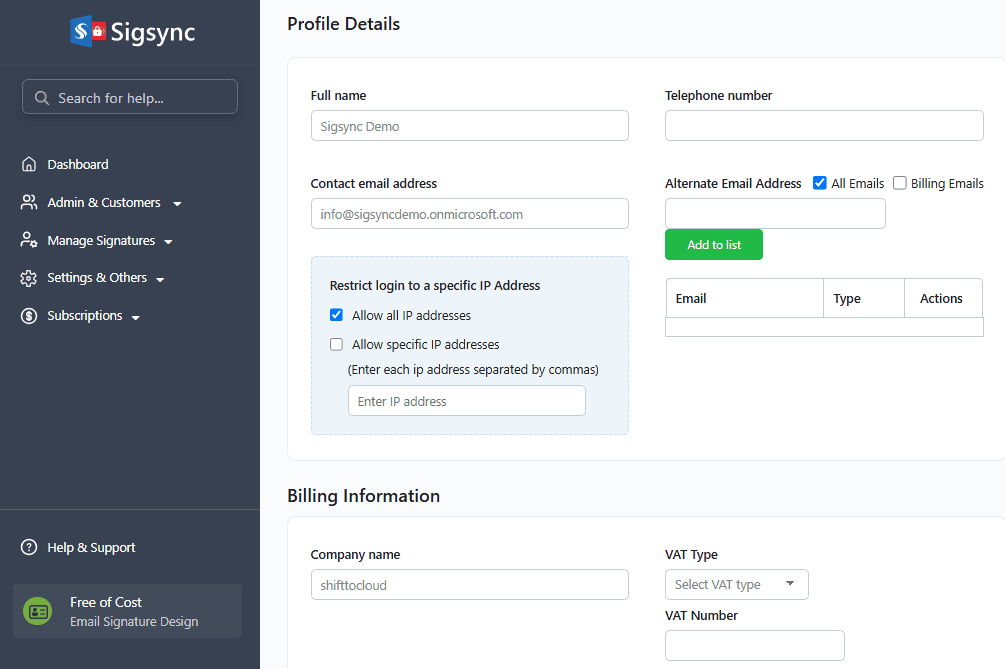This screenshot has height=669, width=1005.
Task: Click the green signature card icon
Action: pyautogui.click(x=38, y=611)
